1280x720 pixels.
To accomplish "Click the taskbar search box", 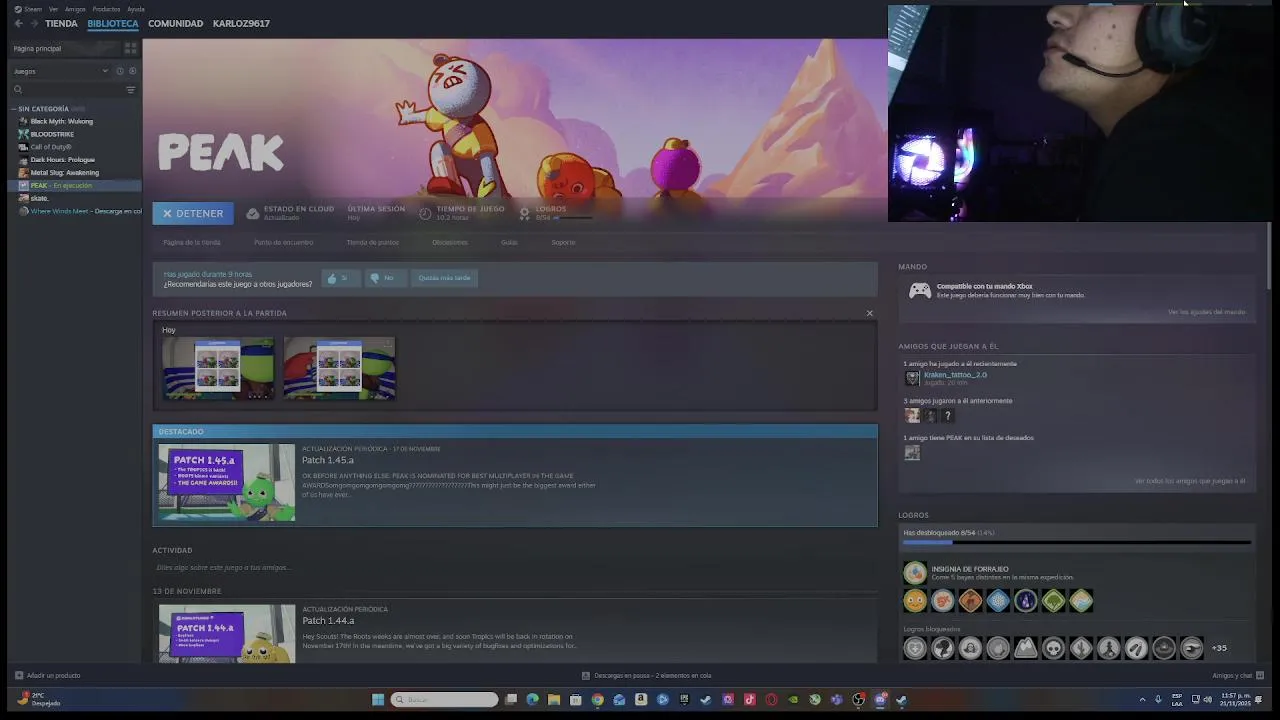I will (444, 700).
